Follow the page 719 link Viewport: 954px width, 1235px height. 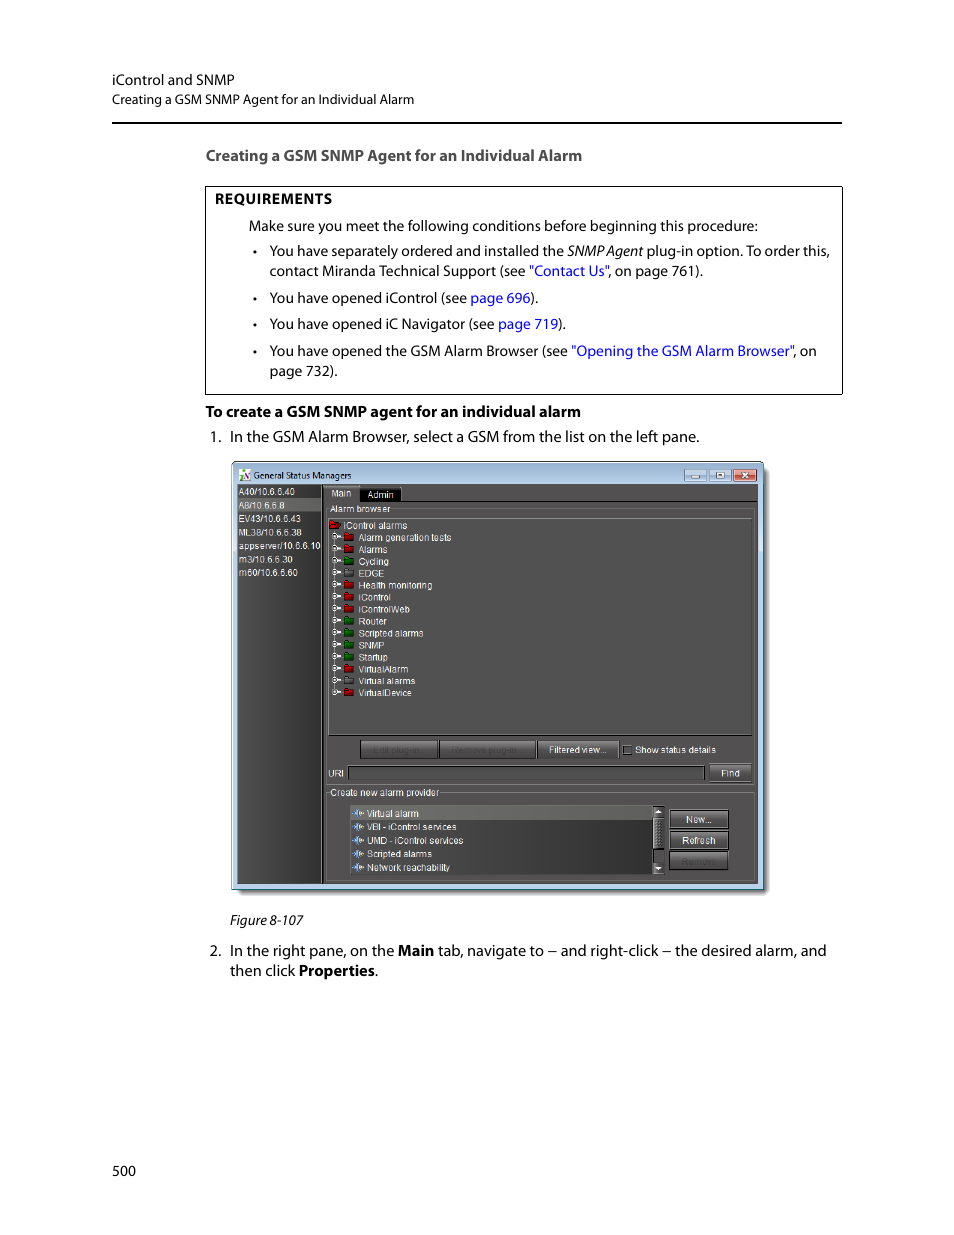tap(528, 324)
